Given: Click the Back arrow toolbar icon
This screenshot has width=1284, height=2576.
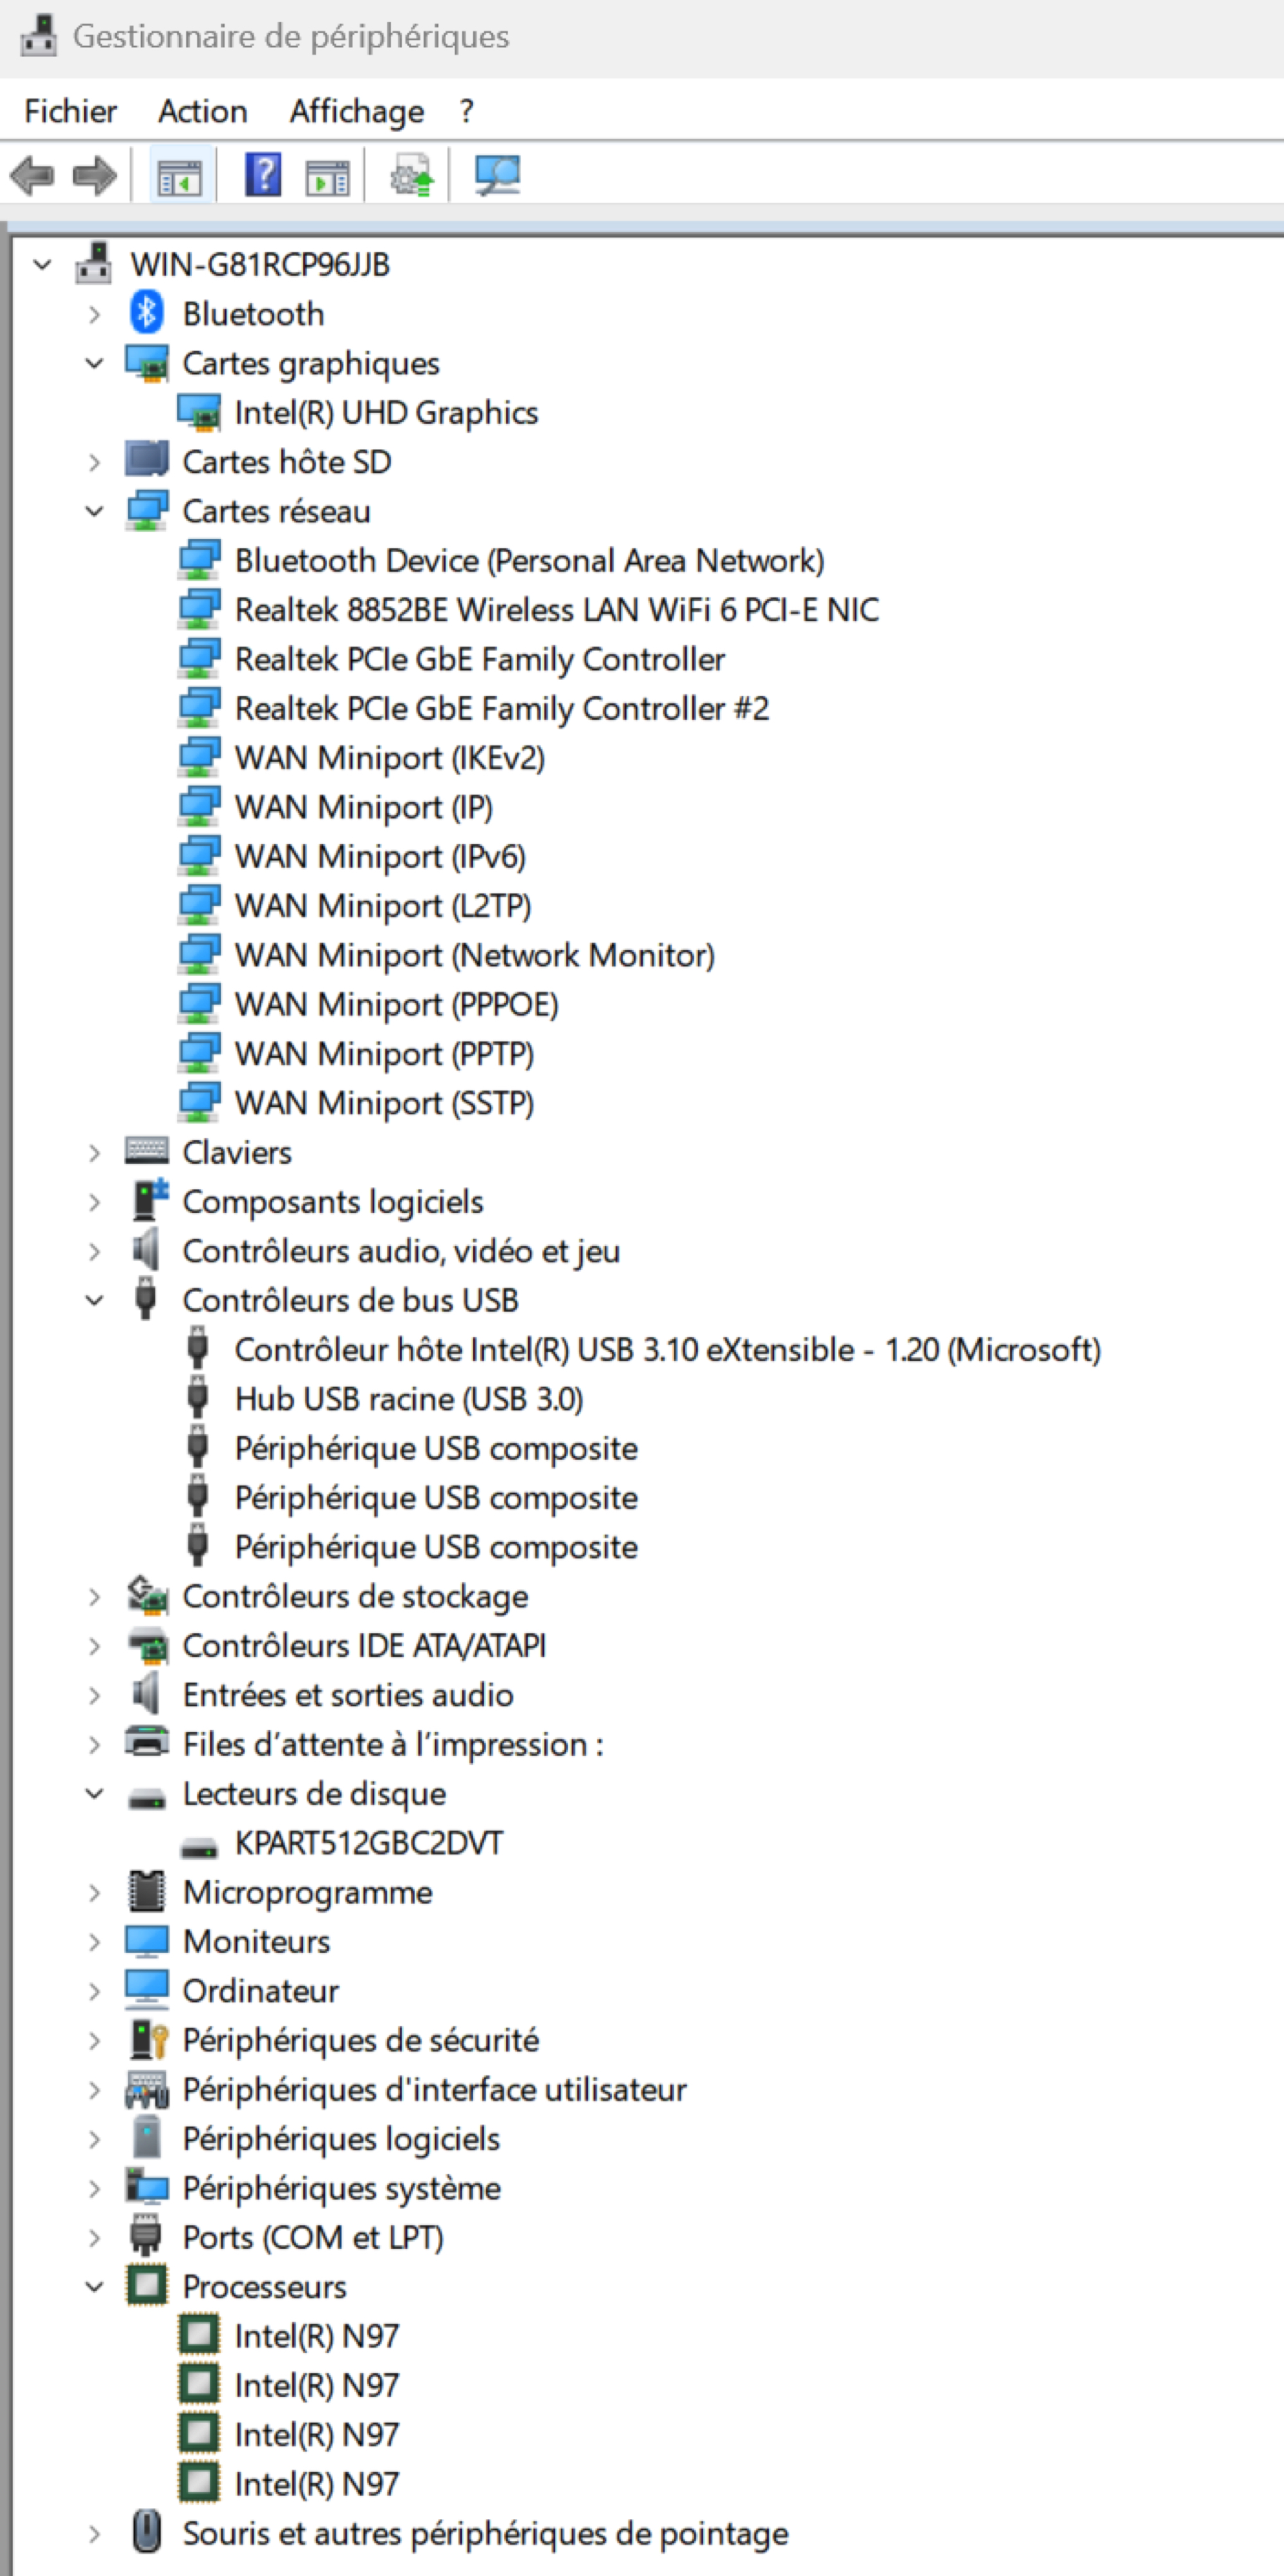Looking at the screenshot, I should (32, 176).
